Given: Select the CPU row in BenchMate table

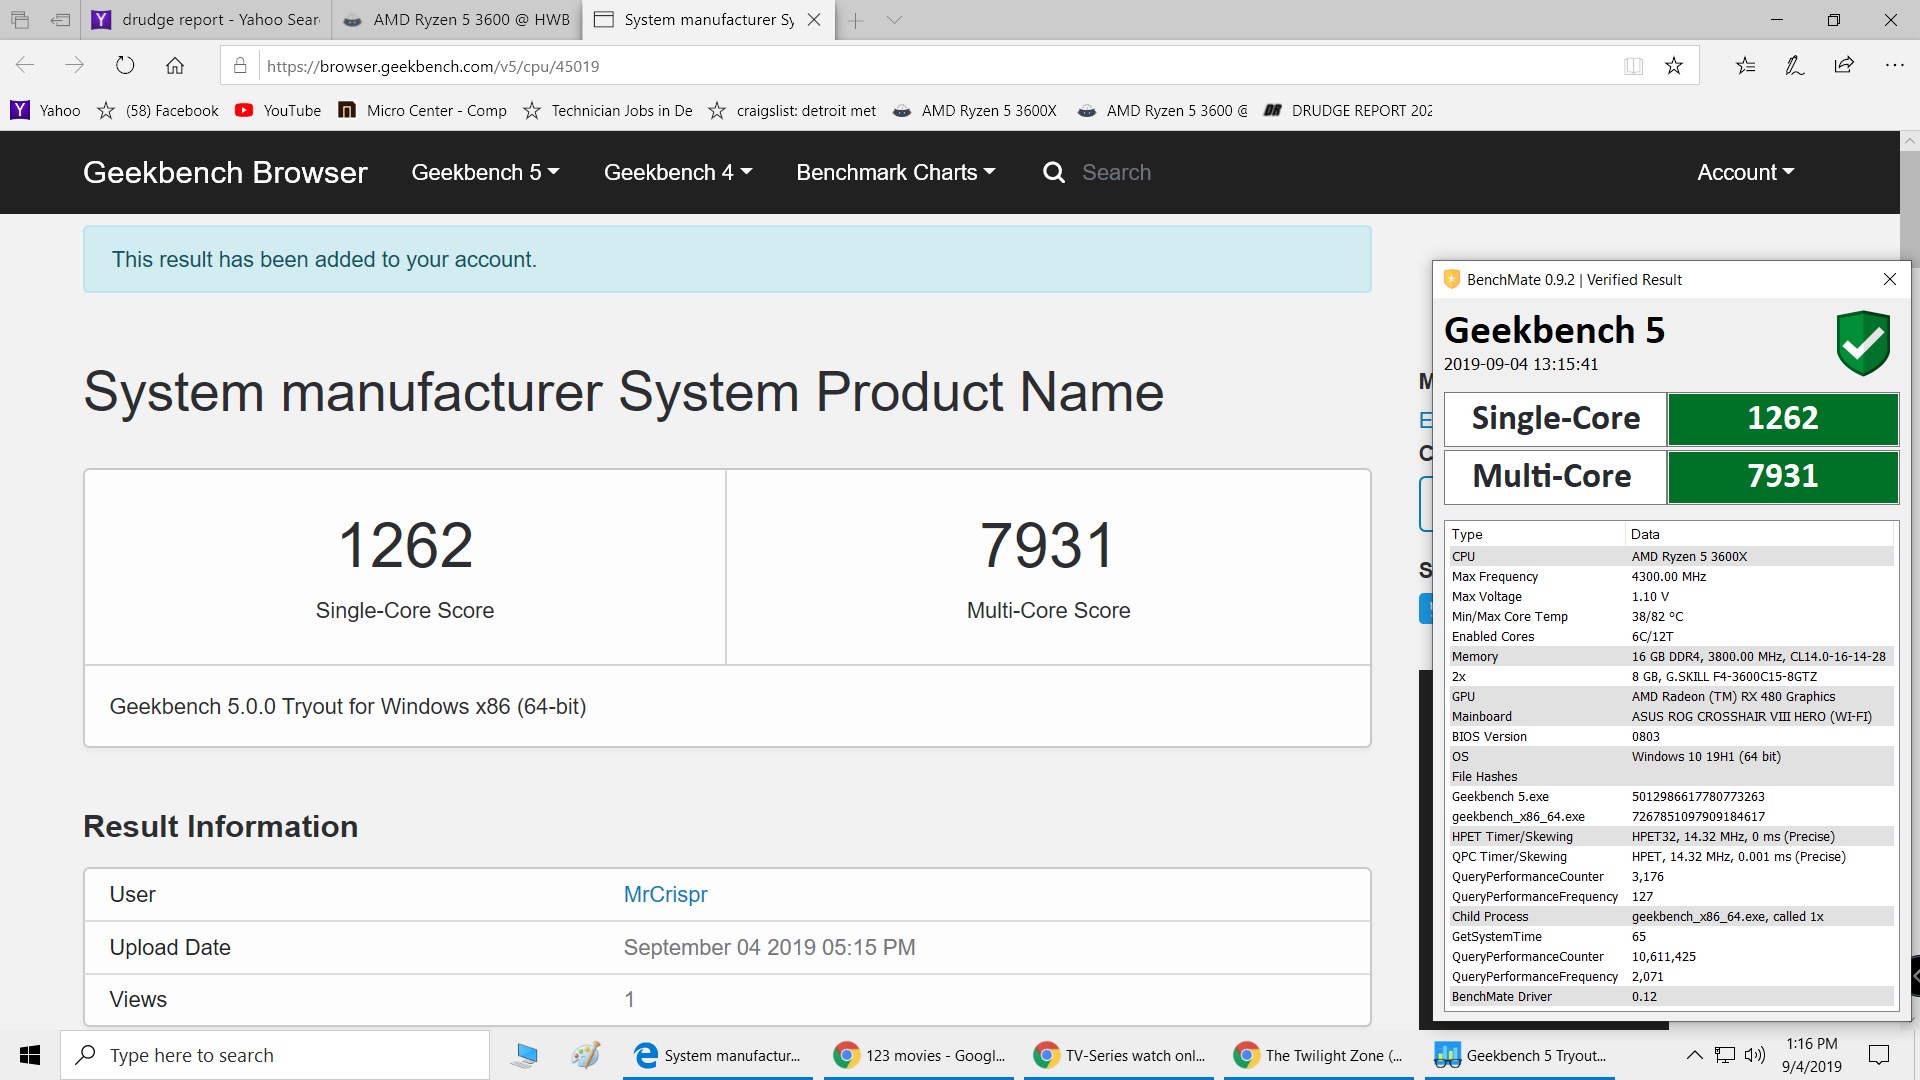Looking at the screenshot, I should click(x=1671, y=556).
